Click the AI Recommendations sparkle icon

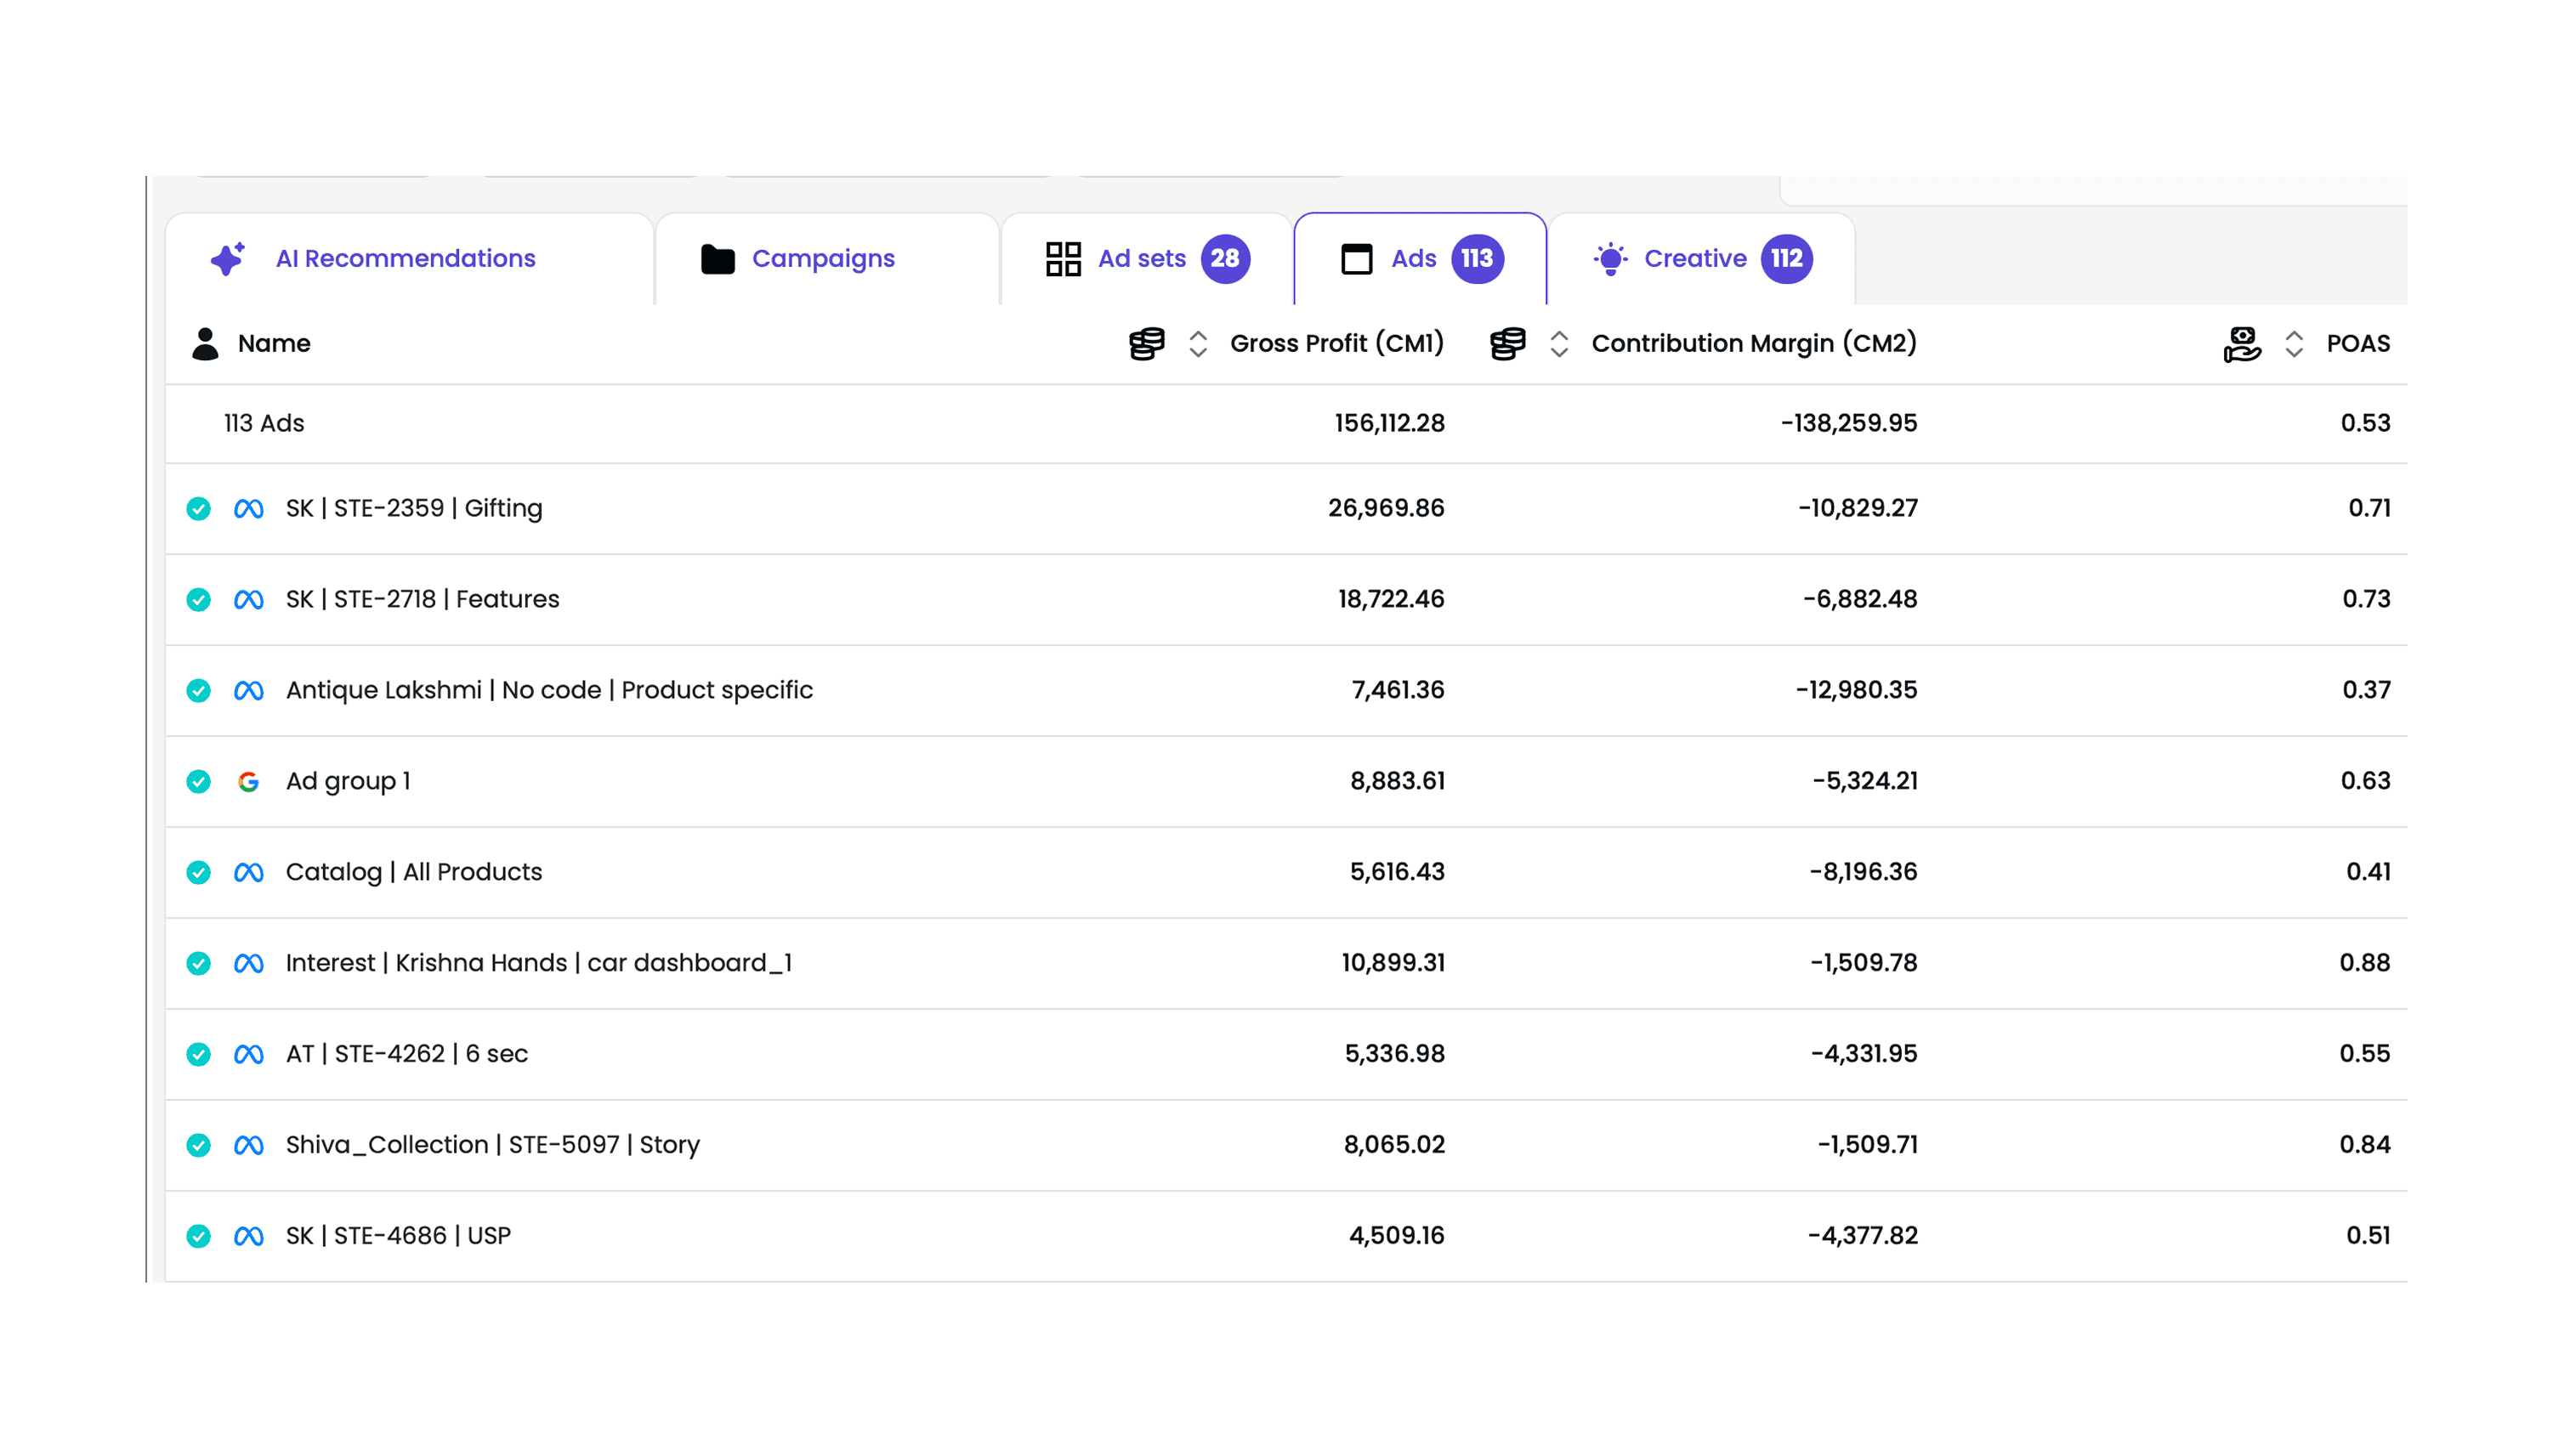pyautogui.click(x=227, y=259)
